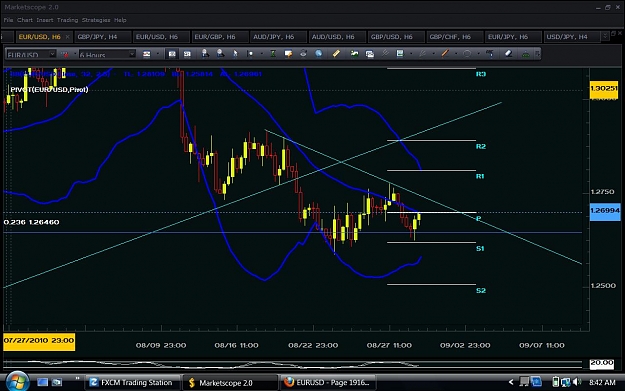Select the text label tool

pos(490,53)
